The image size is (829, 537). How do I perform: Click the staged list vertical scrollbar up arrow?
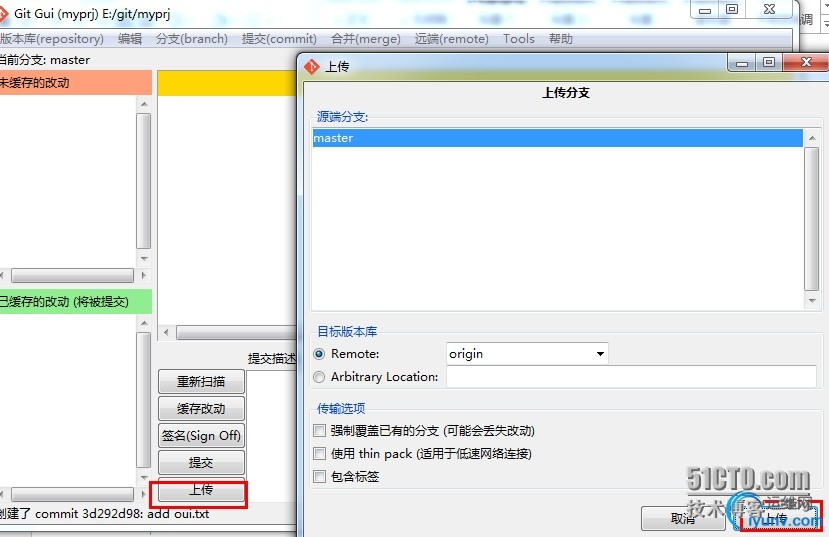(x=144, y=323)
